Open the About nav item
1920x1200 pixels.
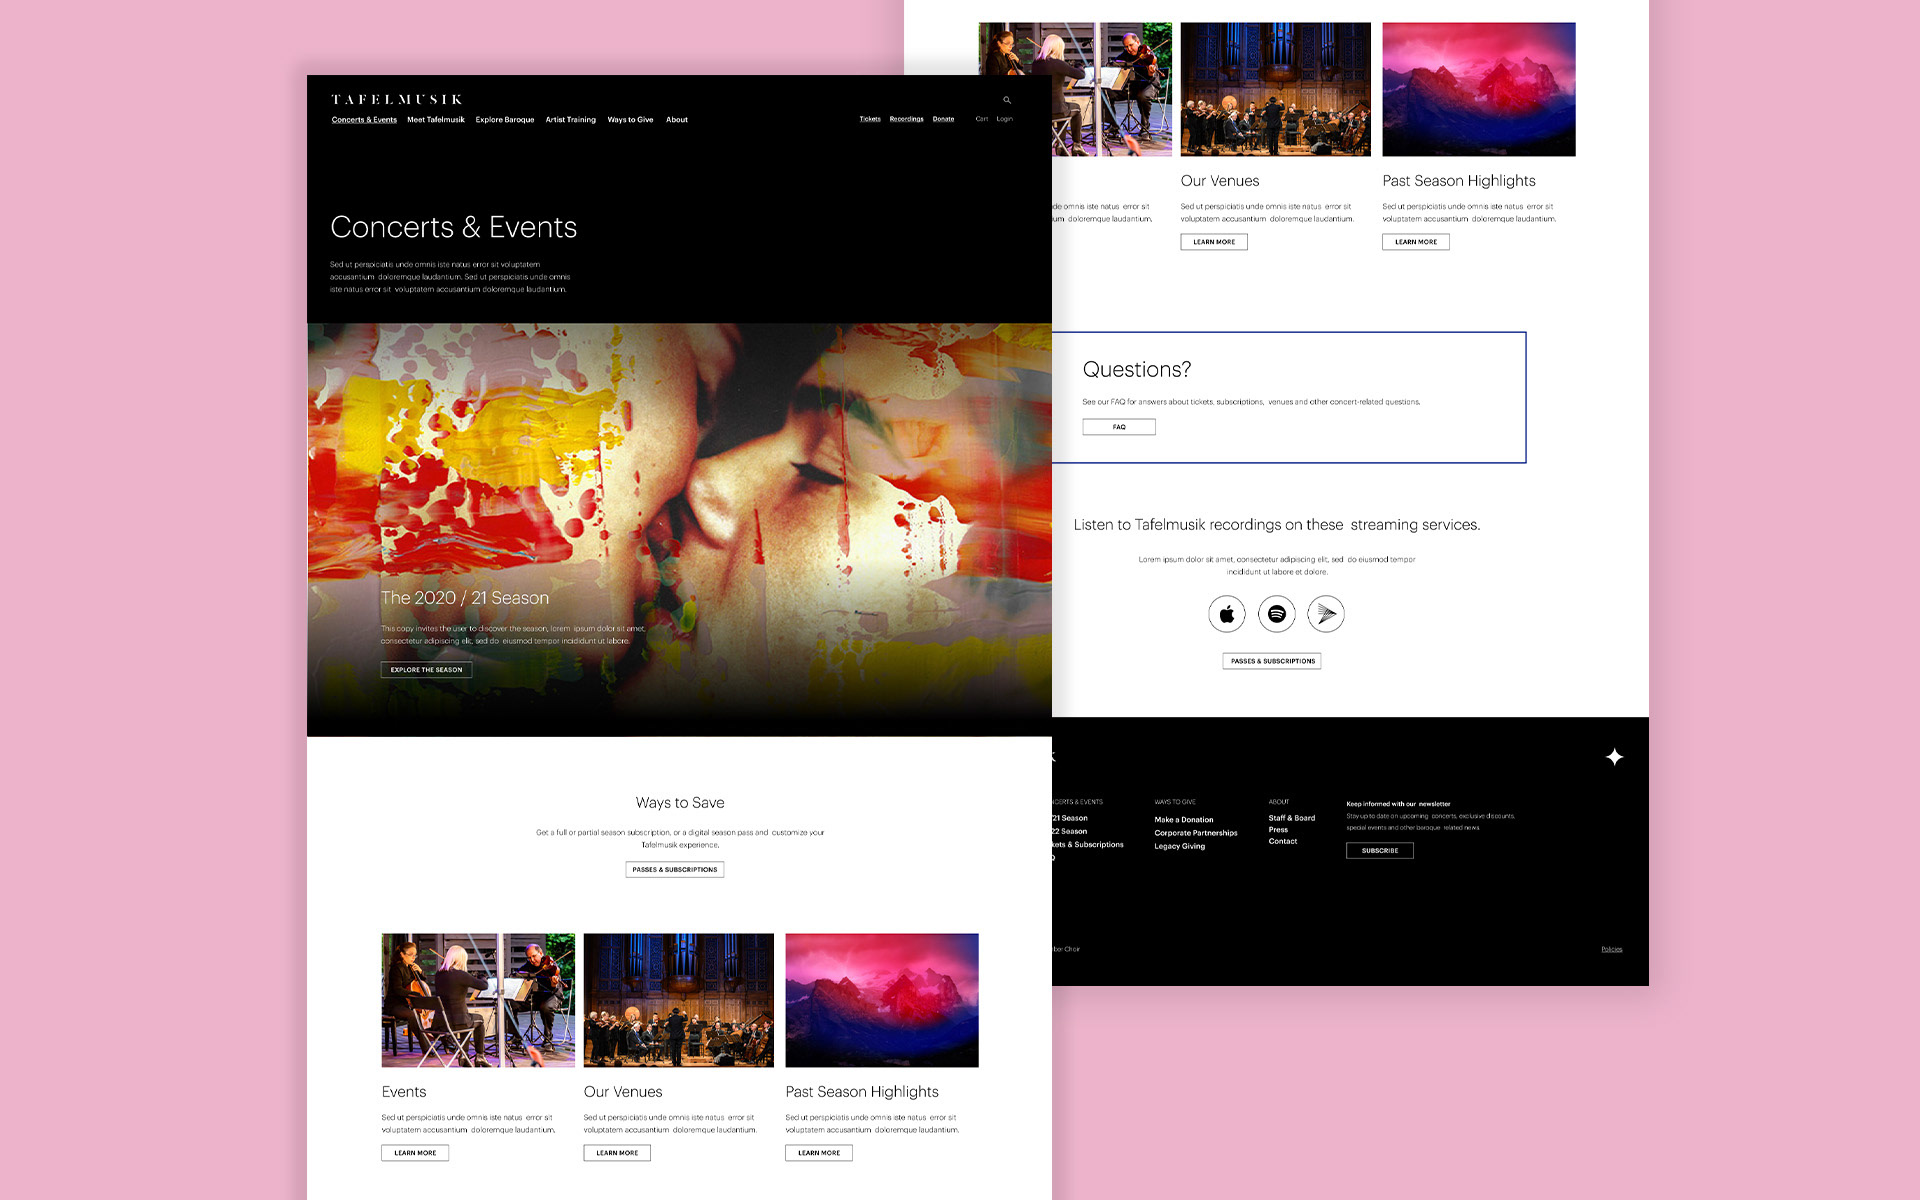pyautogui.click(x=677, y=120)
